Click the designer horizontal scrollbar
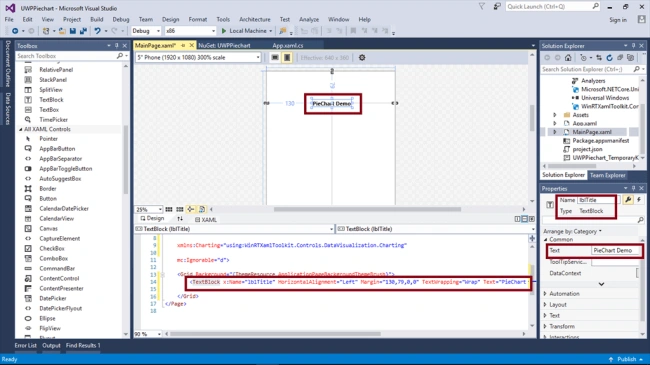This screenshot has height=365, width=650. tap(367, 209)
